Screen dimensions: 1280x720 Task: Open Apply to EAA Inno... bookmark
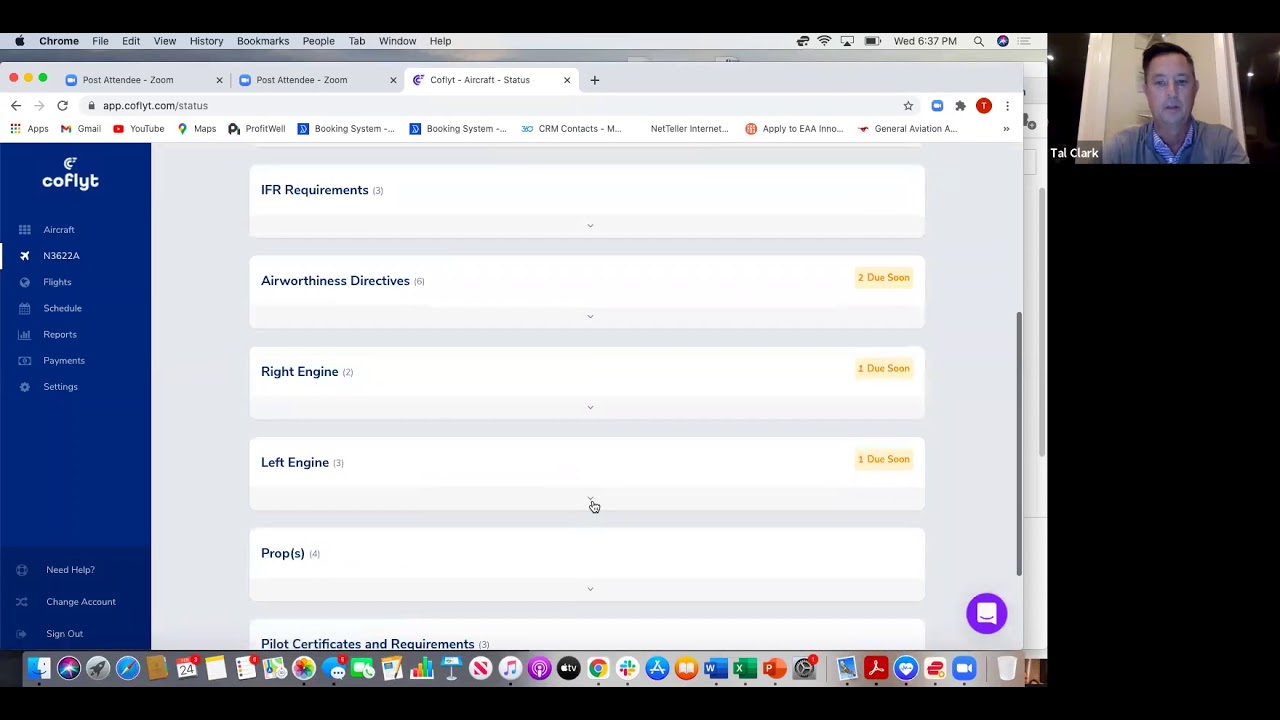coord(794,129)
